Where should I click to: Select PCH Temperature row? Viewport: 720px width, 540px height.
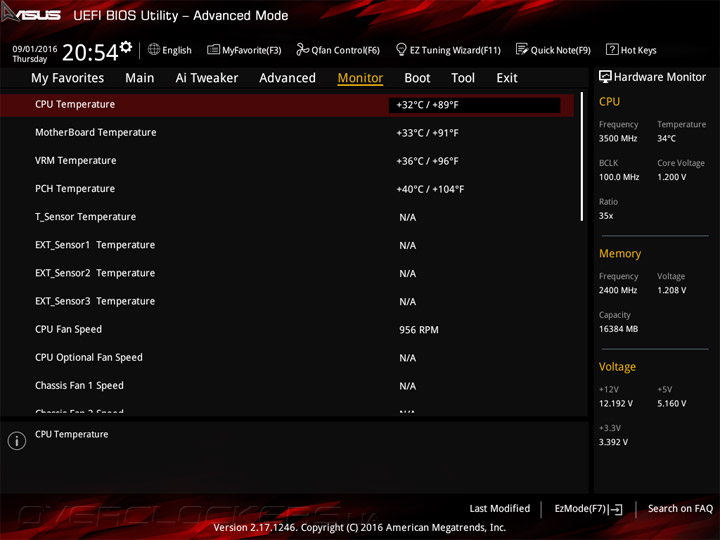click(x=287, y=189)
